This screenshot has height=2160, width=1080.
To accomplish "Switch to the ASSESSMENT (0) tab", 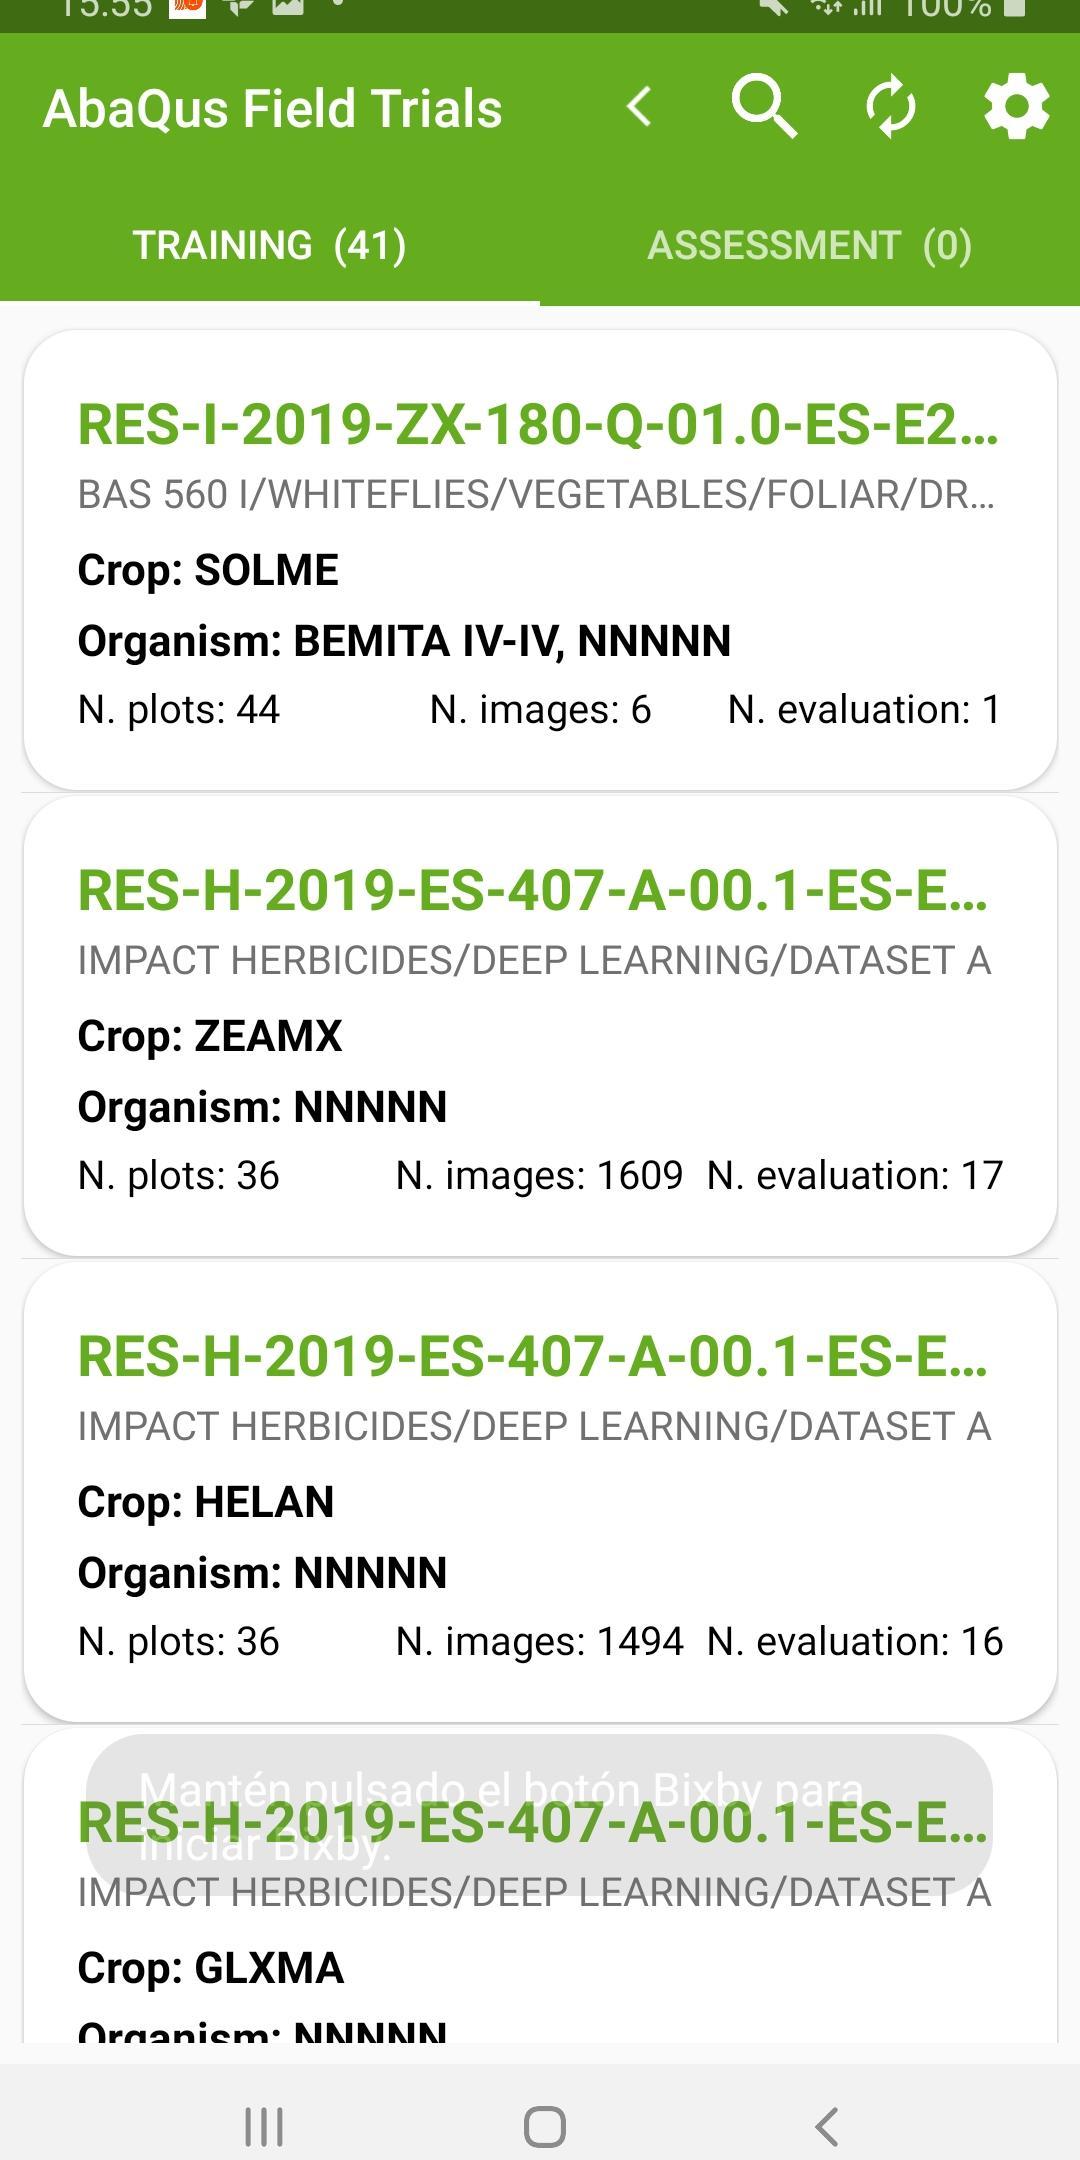I will (810, 245).
